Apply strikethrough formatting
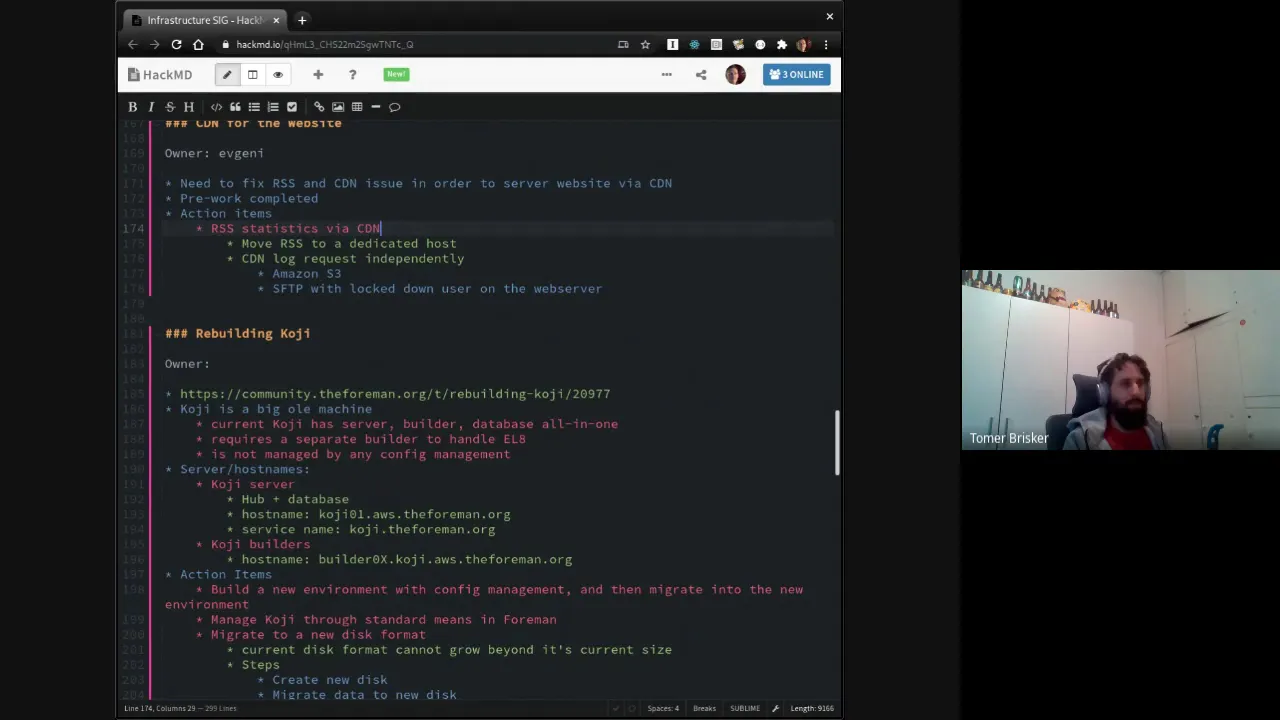 tap(170, 107)
